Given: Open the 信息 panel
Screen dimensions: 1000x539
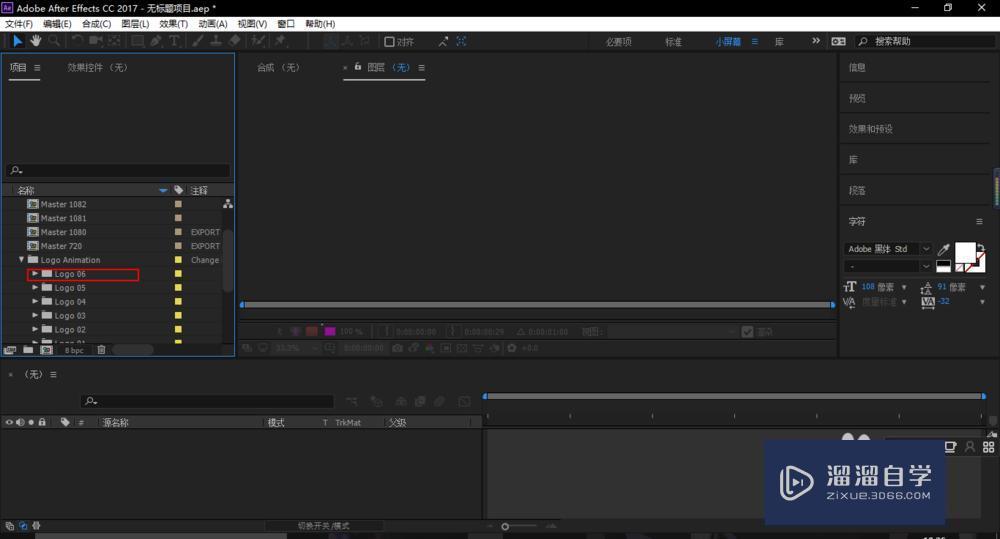Looking at the screenshot, I should (857, 68).
